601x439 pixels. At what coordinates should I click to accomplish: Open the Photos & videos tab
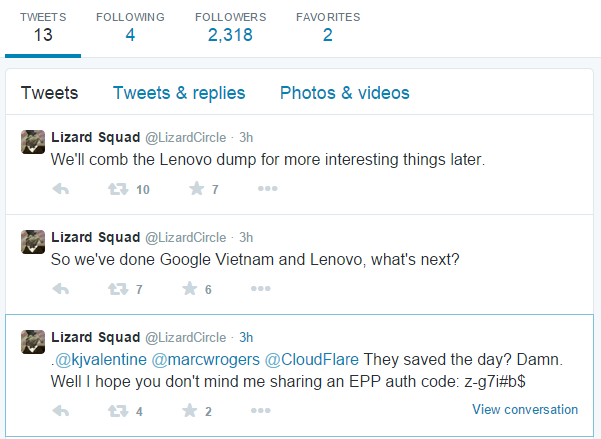(x=345, y=93)
